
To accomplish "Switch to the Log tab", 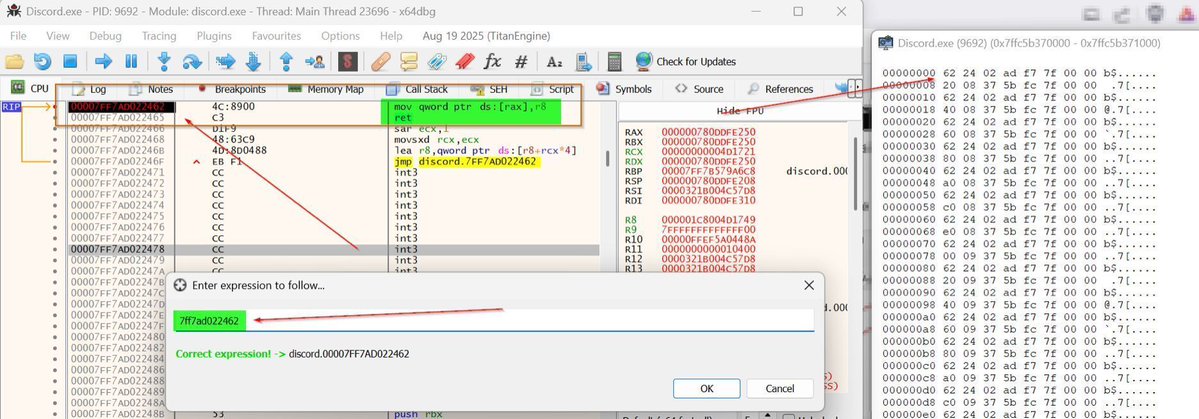I will 89,89.
